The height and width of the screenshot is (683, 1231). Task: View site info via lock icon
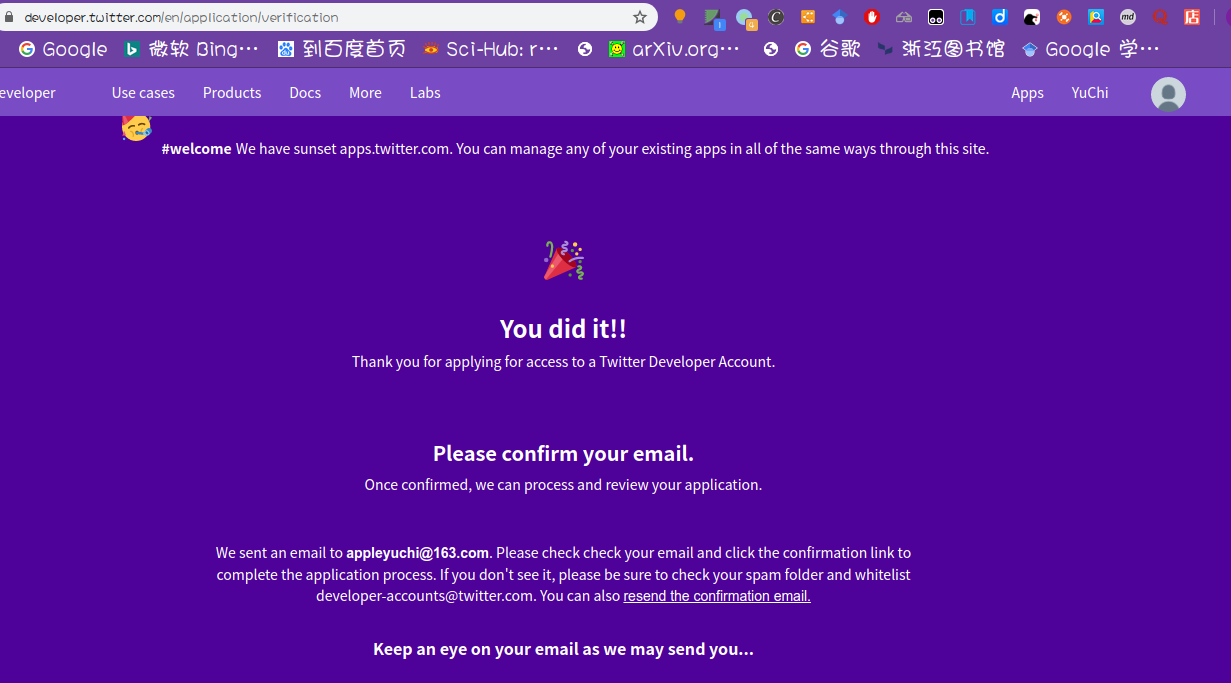click(10, 17)
